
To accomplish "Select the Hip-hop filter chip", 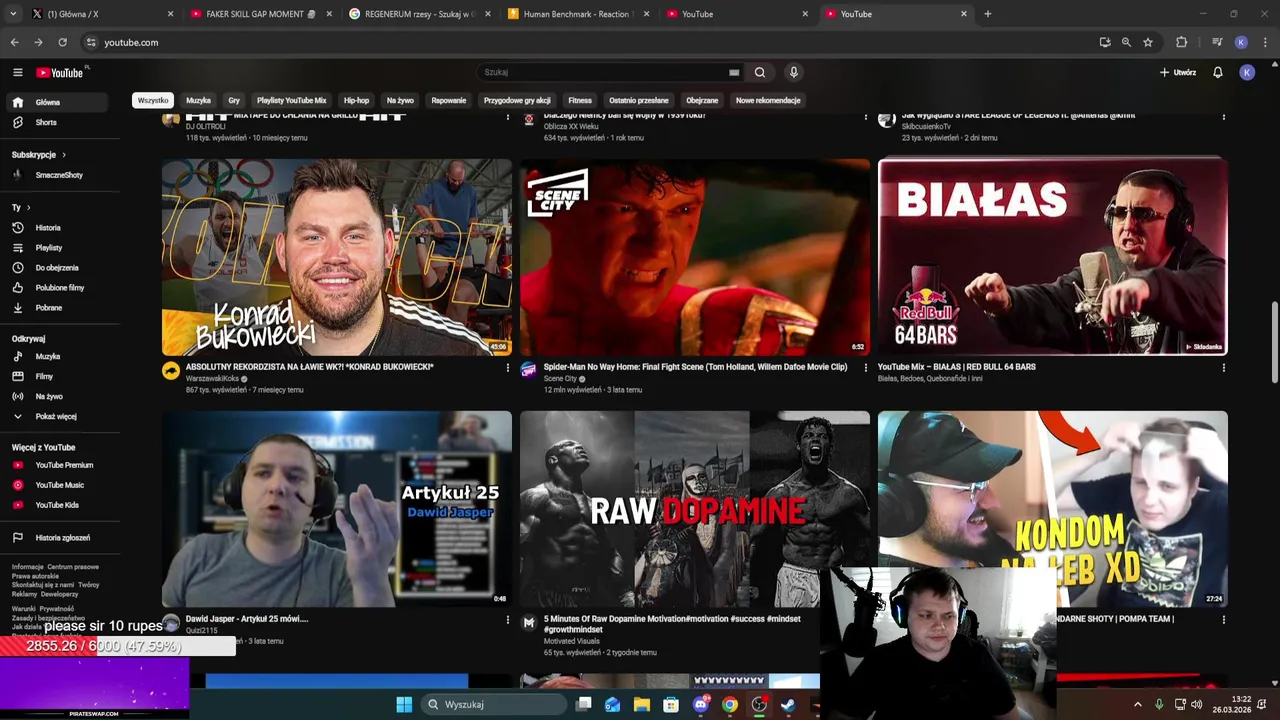I will coord(356,100).
